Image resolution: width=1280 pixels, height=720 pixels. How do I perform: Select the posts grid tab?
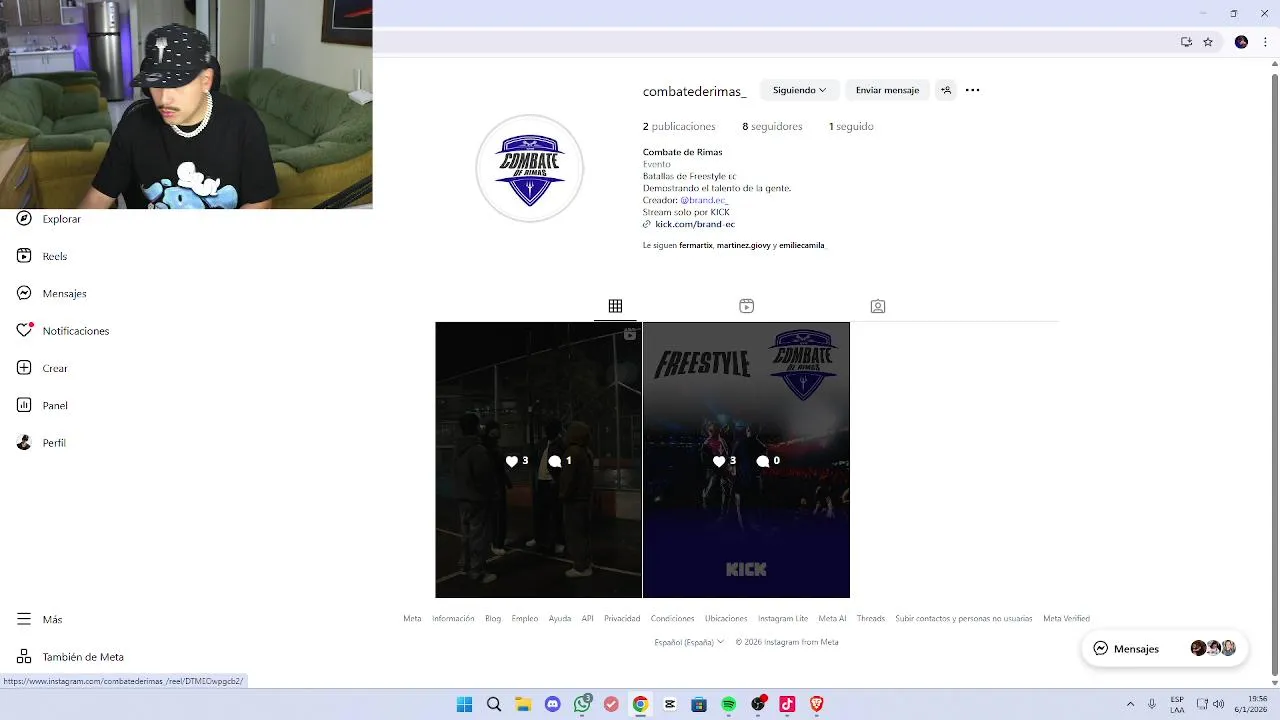[615, 306]
